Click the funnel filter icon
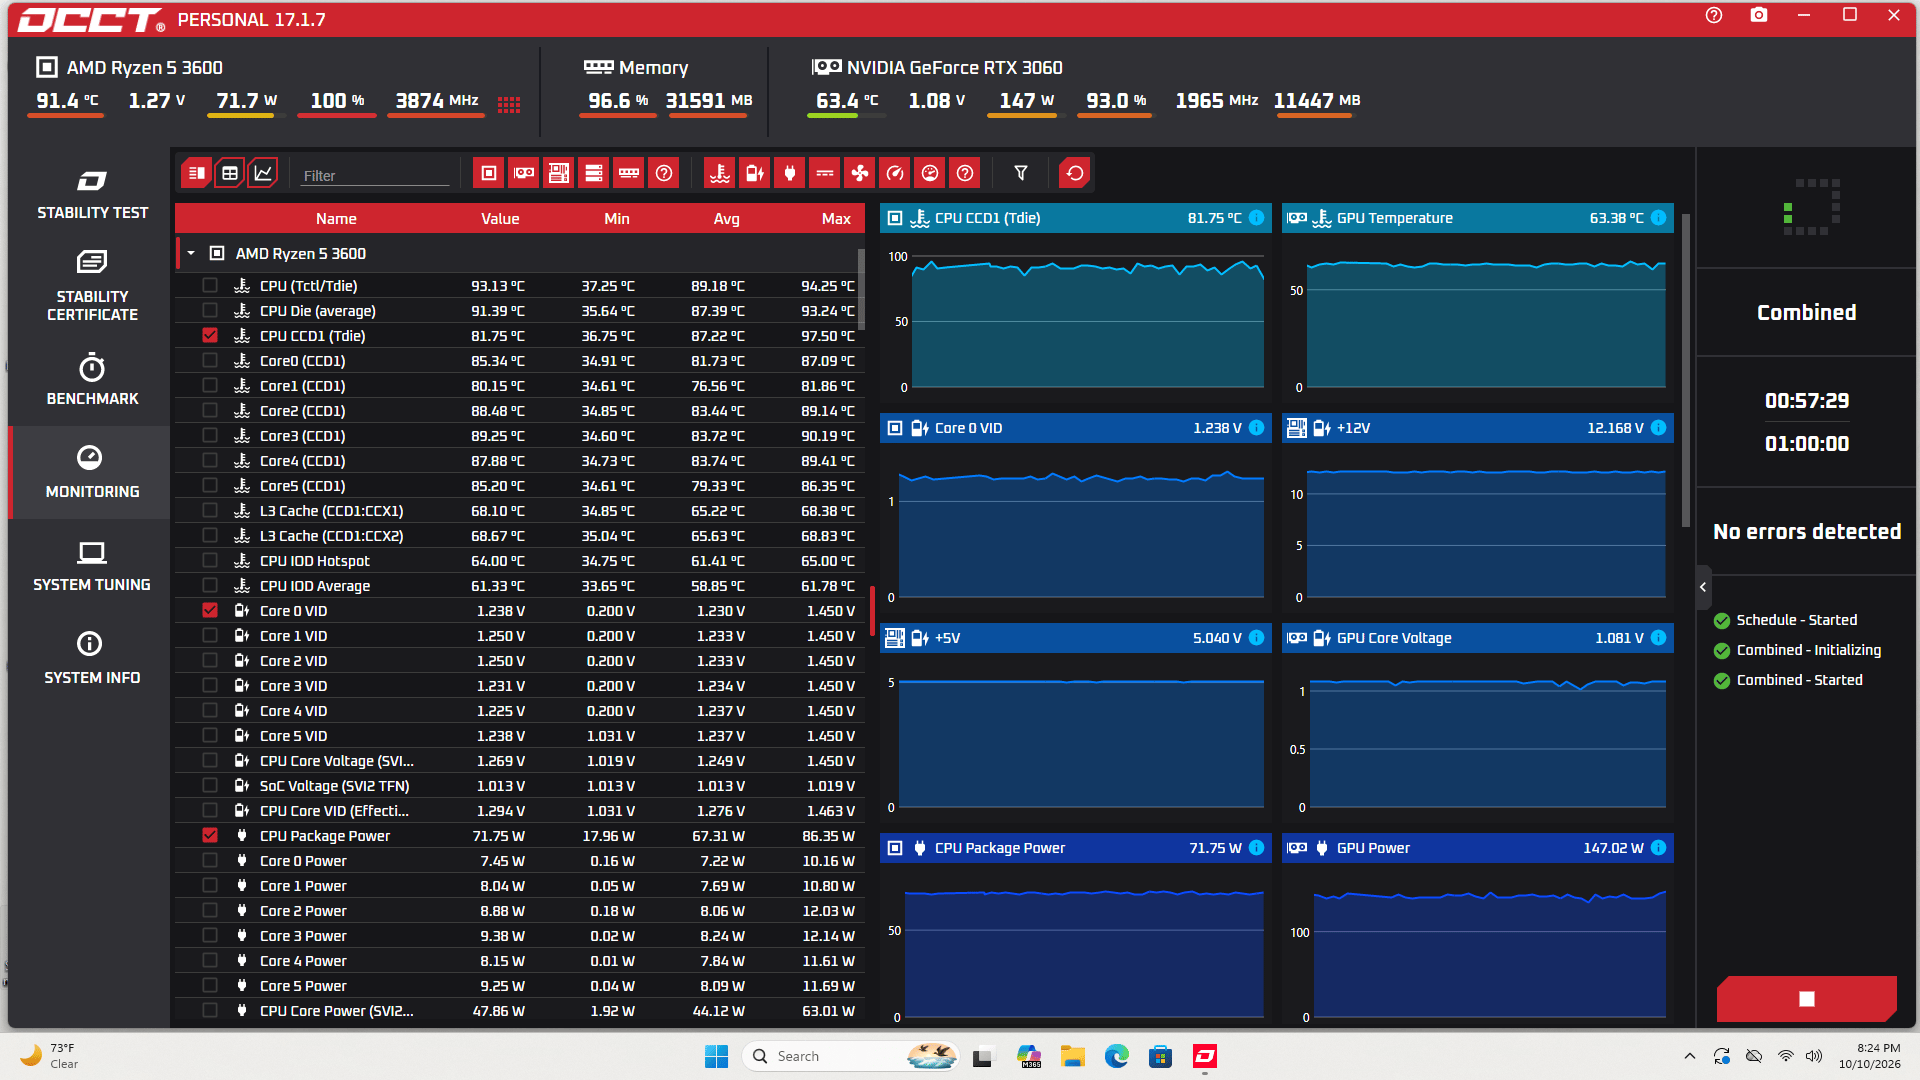The width and height of the screenshot is (1920, 1080). 1021,174
